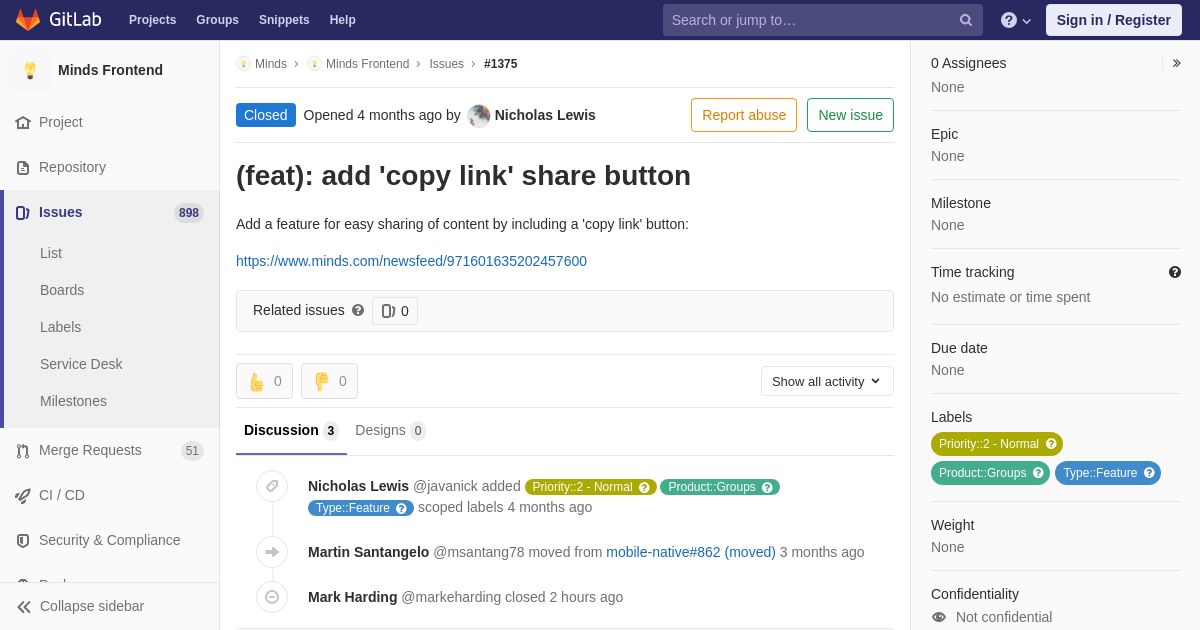1200x630 pixels.
Task: Open the minds.com newsfeed link
Action: tap(411, 261)
